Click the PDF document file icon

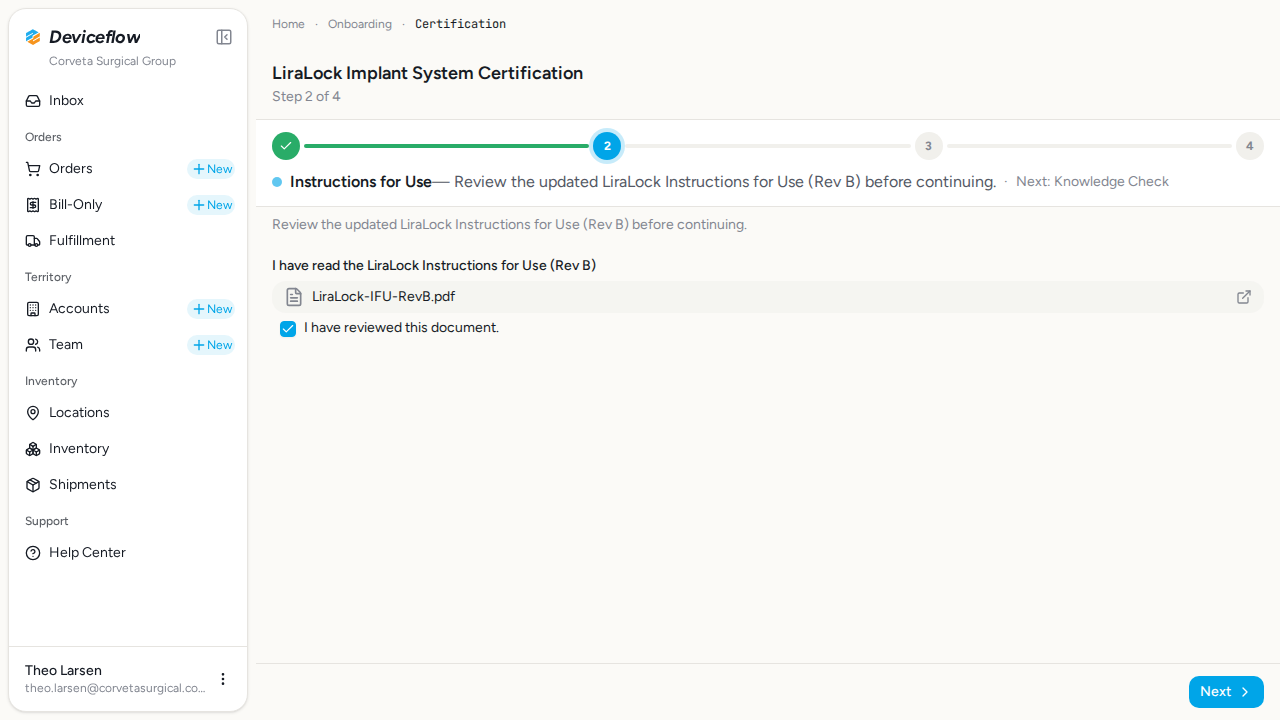coord(294,297)
